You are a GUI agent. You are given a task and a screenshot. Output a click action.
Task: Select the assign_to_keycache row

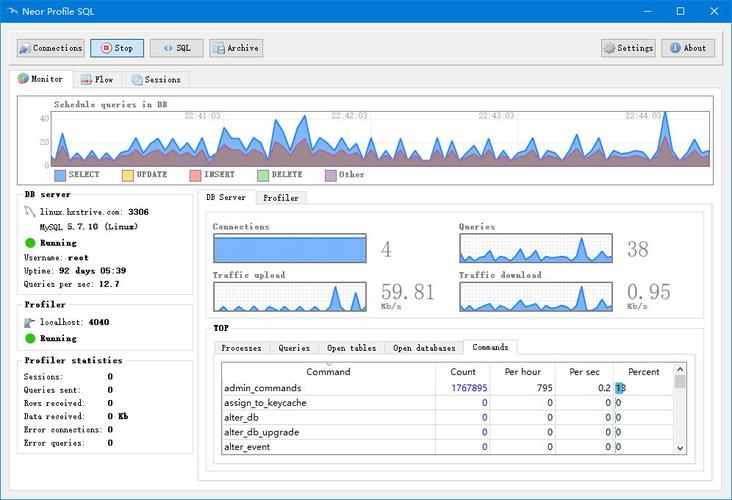tap(447, 403)
